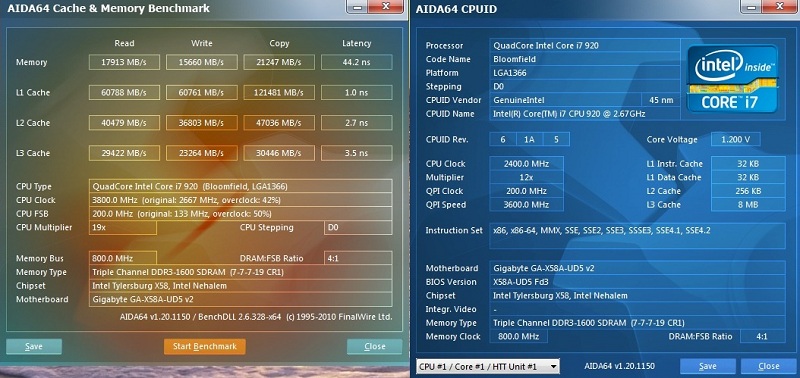Click Save in the AIDA64 CPUID window
The height and width of the screenshot is (378, 800).
tap(708, 366)
